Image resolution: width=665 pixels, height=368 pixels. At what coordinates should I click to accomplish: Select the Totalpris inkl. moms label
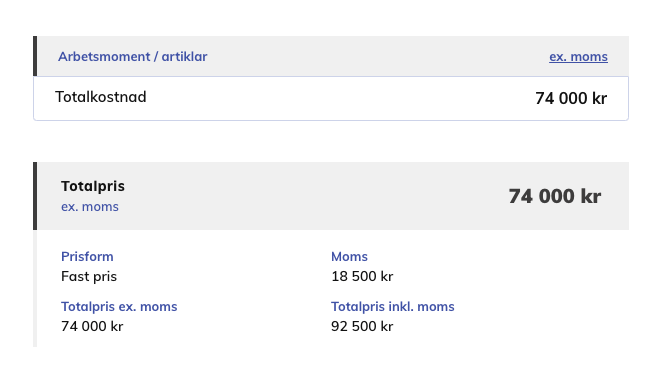tap(393, 307)
